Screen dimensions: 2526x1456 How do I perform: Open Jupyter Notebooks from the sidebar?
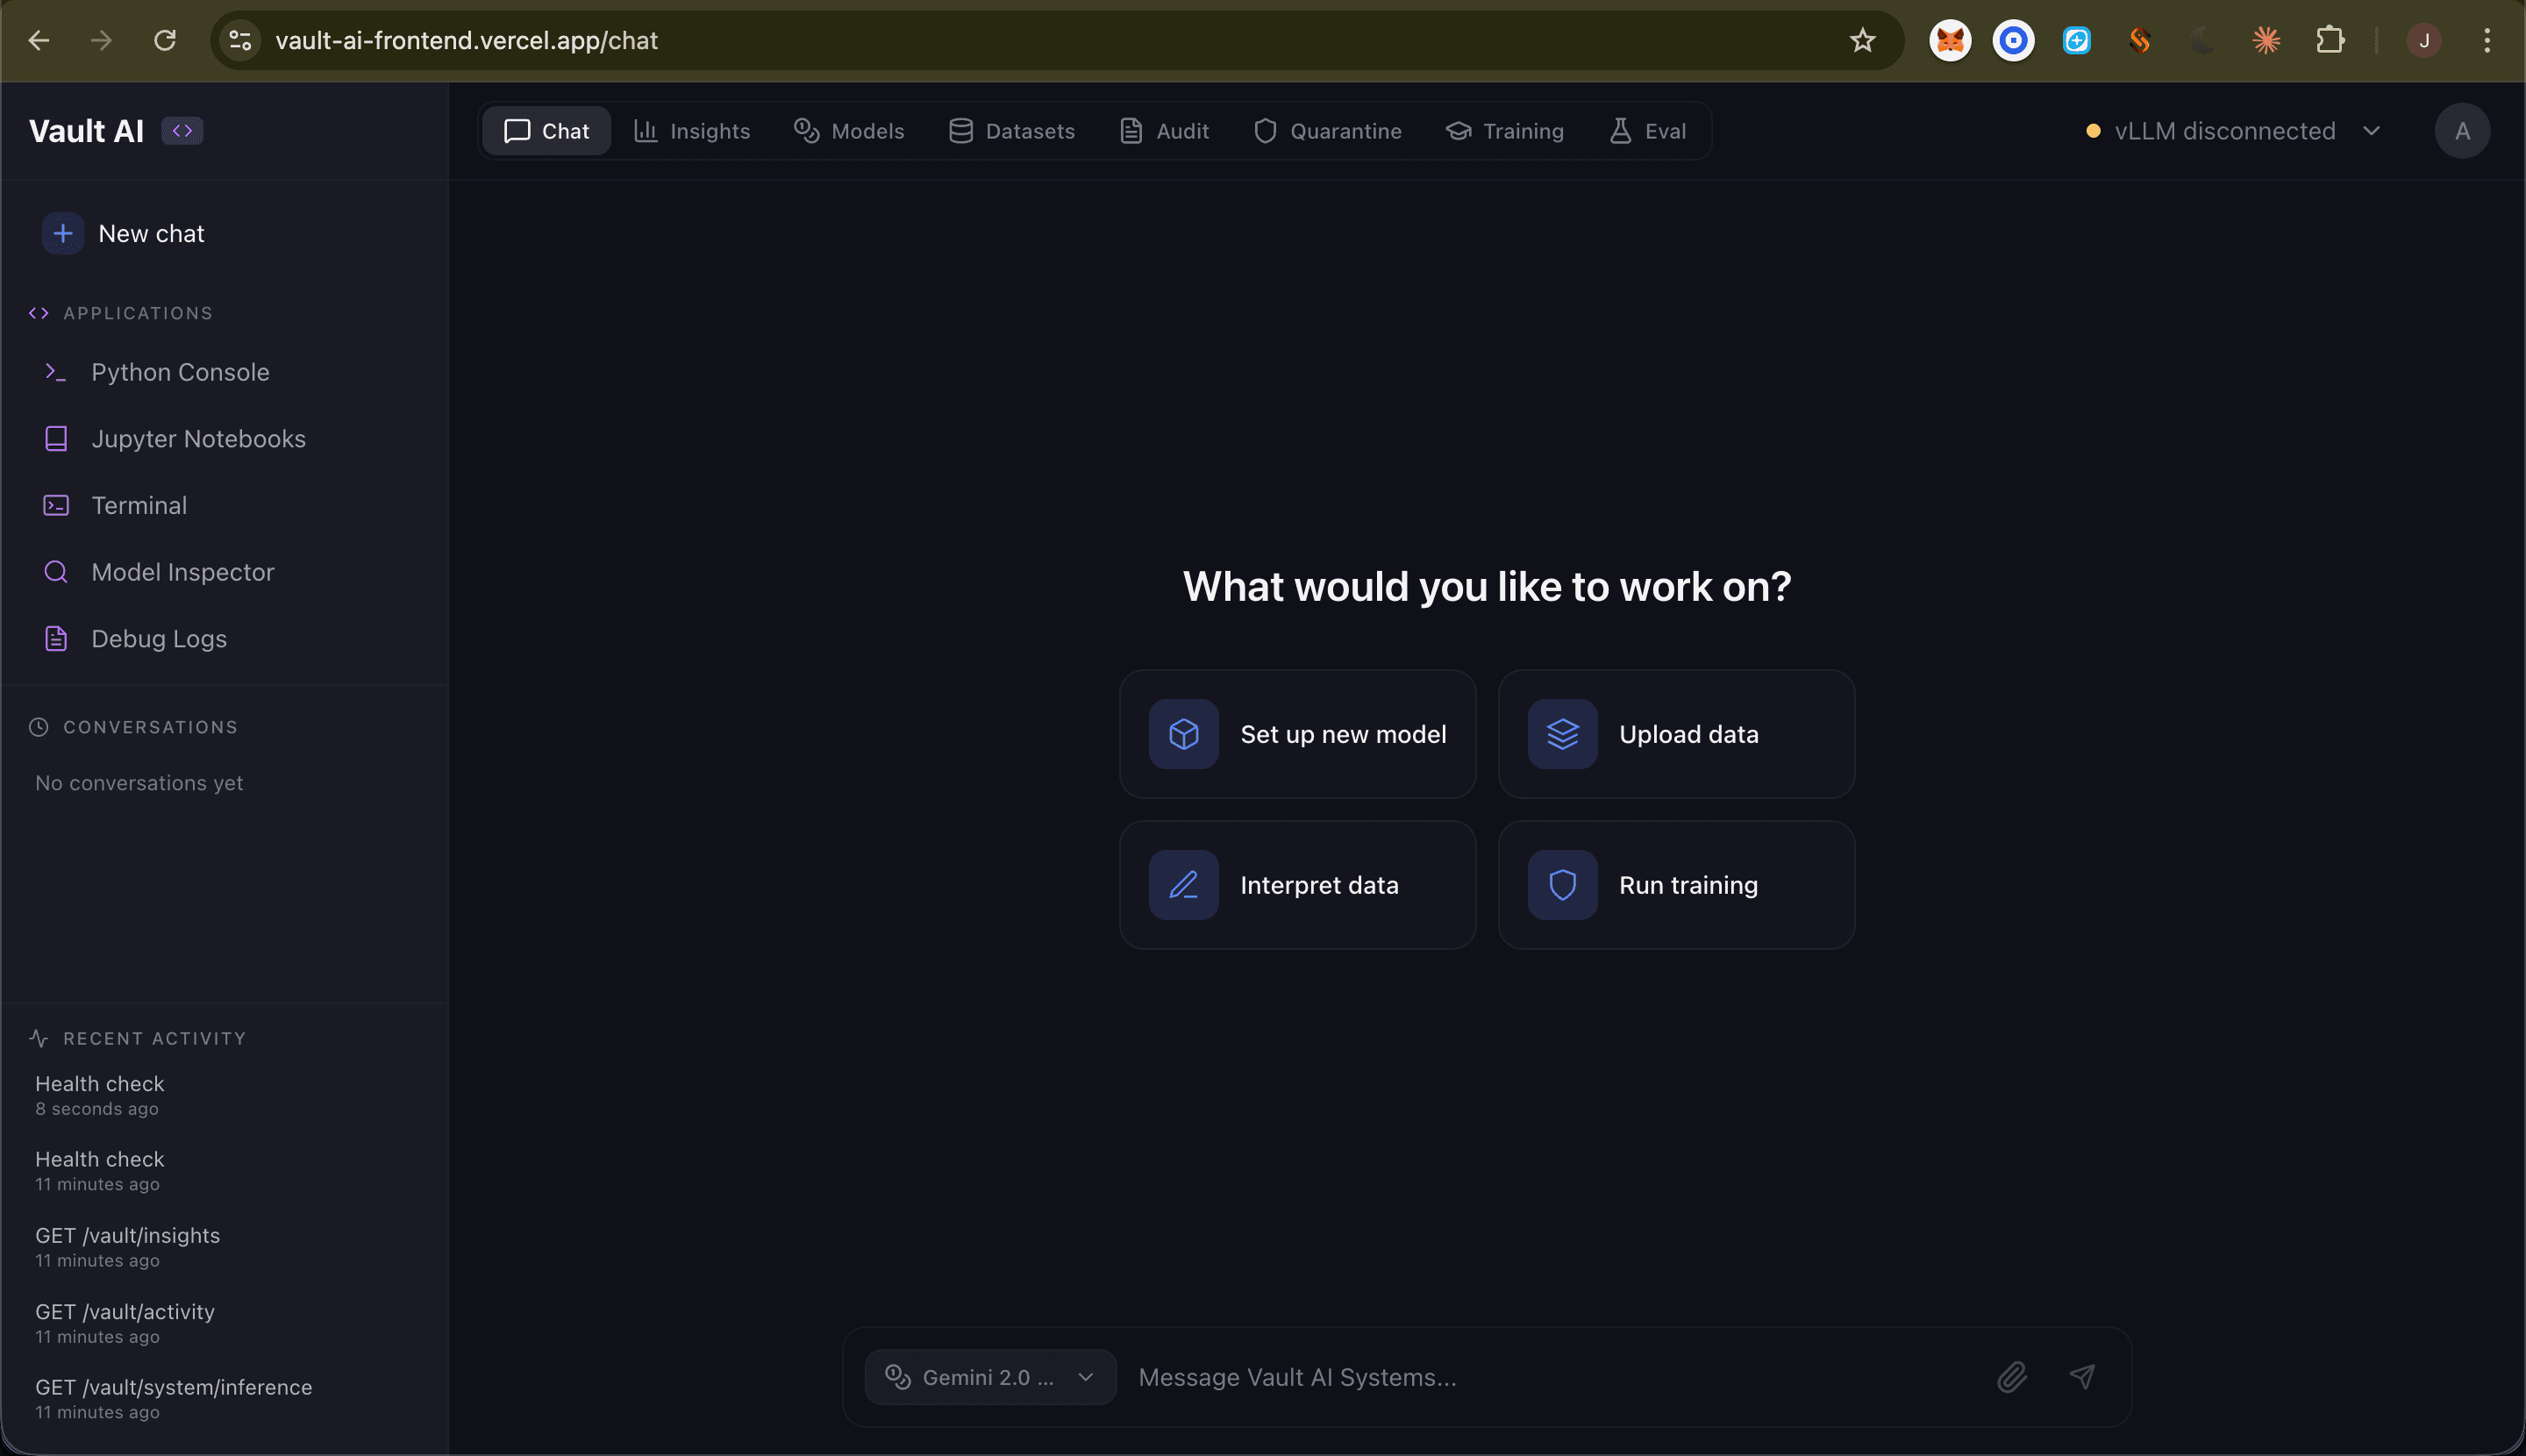pos(198,438)
